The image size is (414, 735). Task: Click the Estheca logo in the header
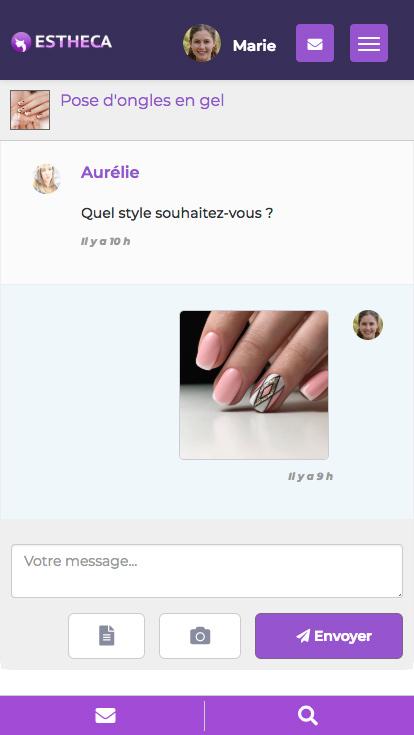click(61, 42)
